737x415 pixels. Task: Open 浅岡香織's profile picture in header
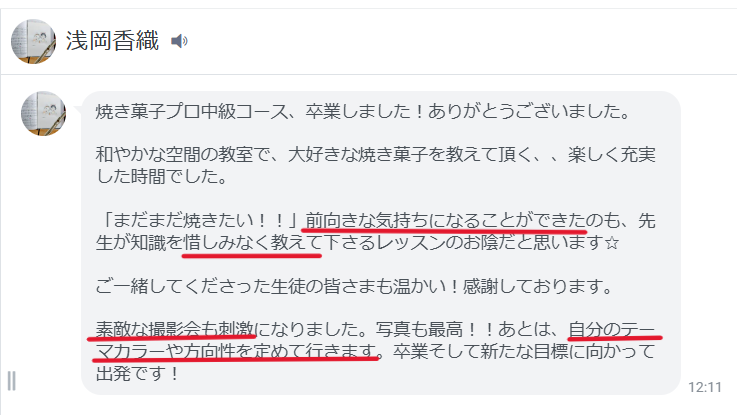(x=33, y=41)
